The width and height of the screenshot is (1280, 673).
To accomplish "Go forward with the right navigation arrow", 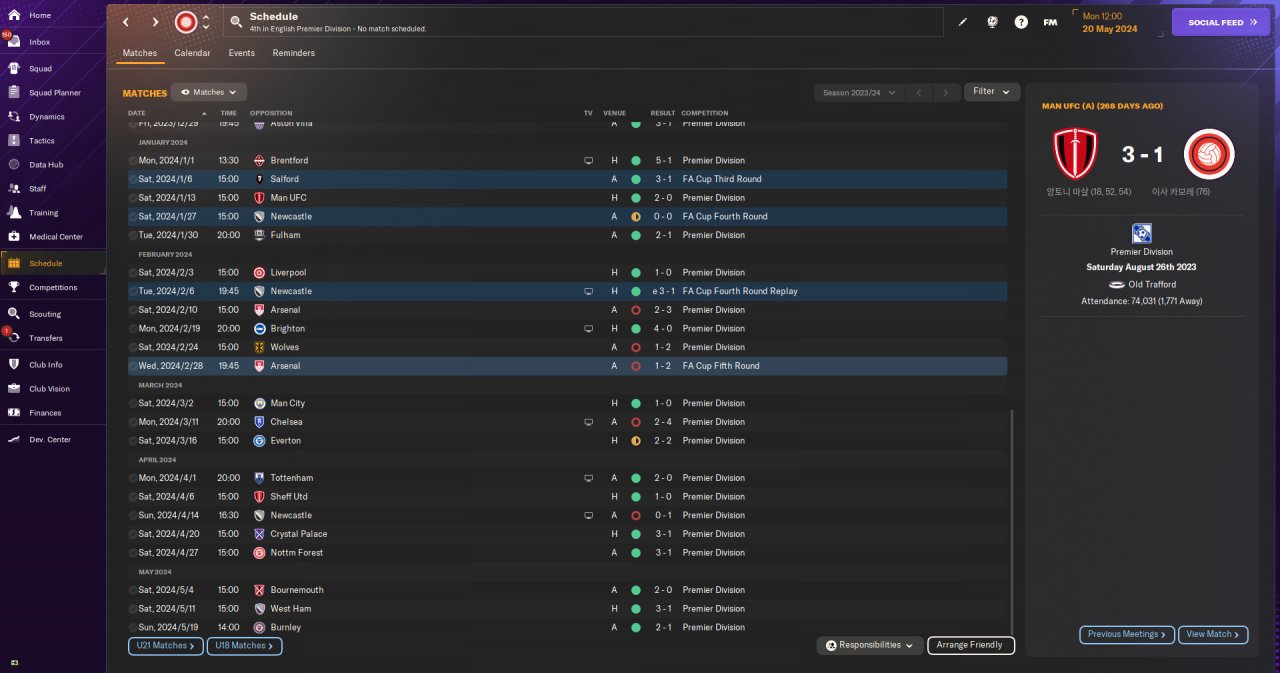I will click(155, 22).
